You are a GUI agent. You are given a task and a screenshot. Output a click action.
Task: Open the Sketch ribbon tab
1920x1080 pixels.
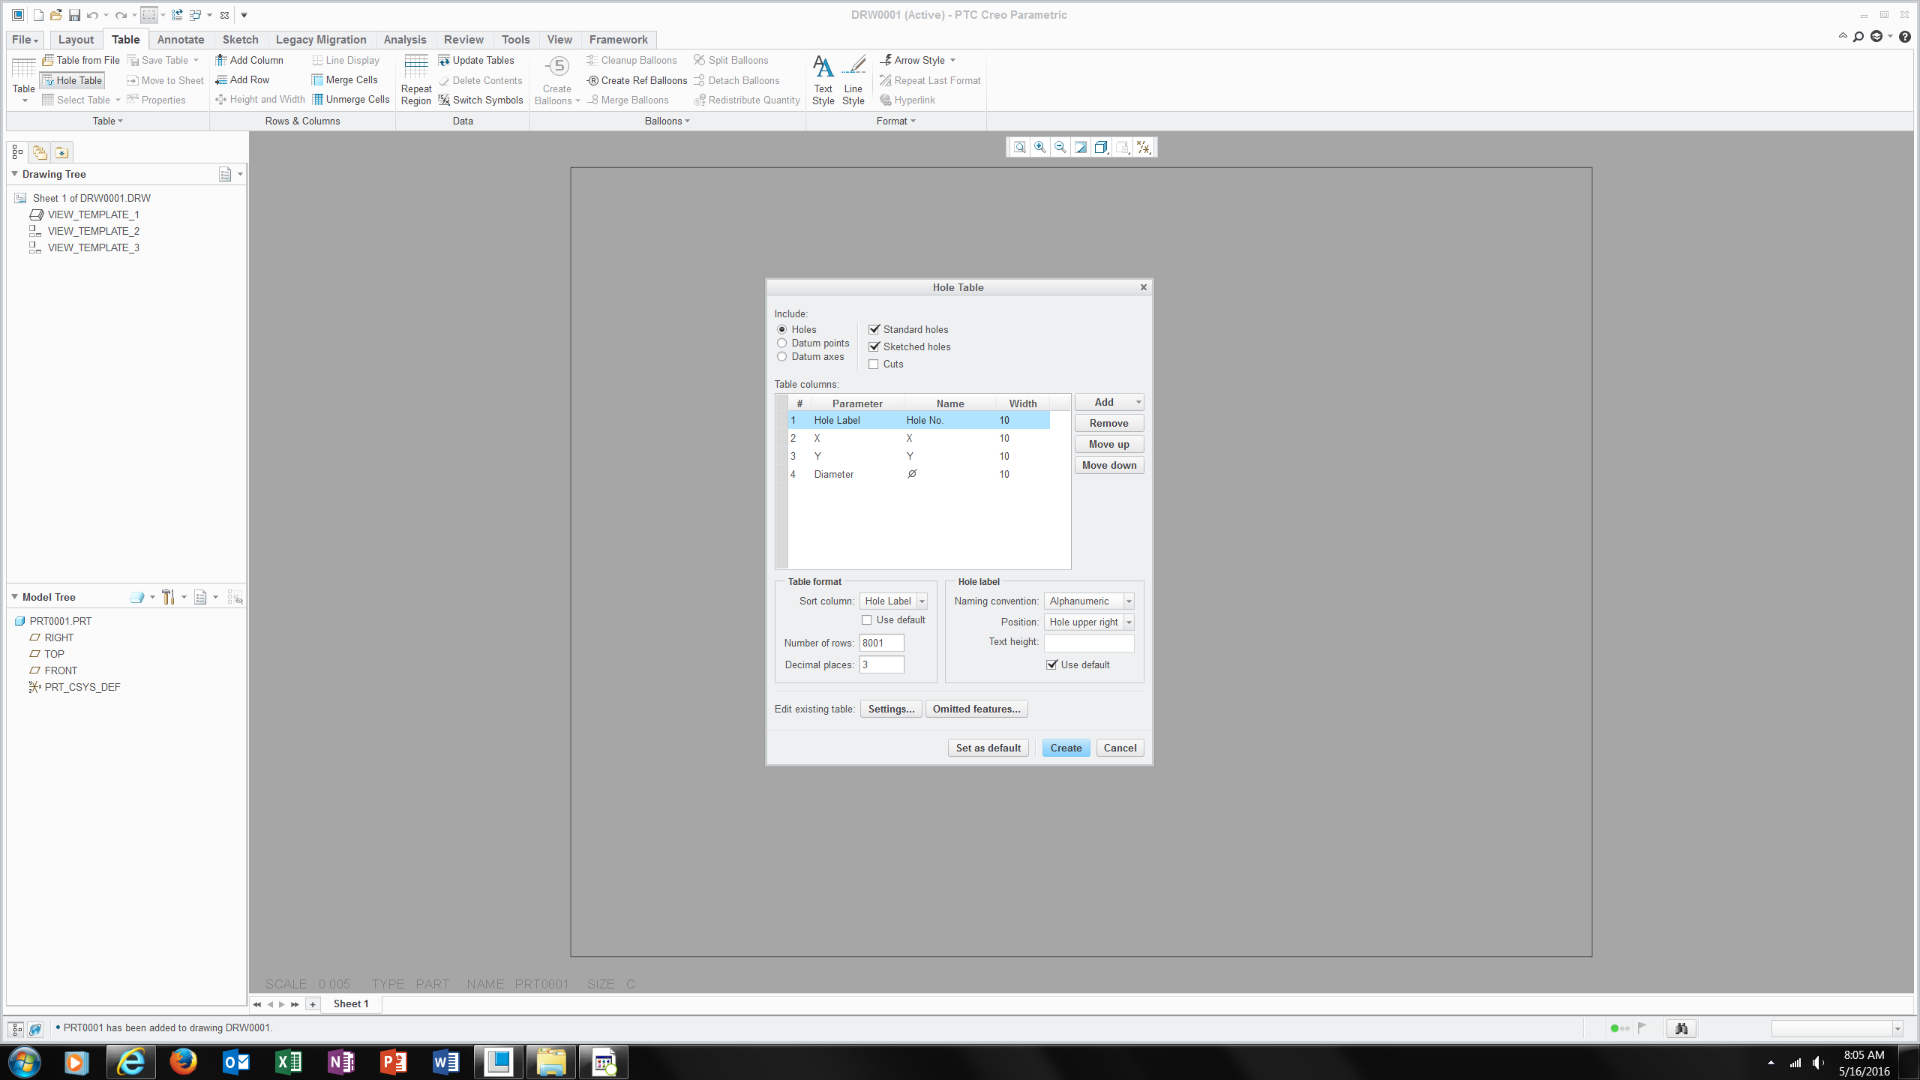[240, 40]
